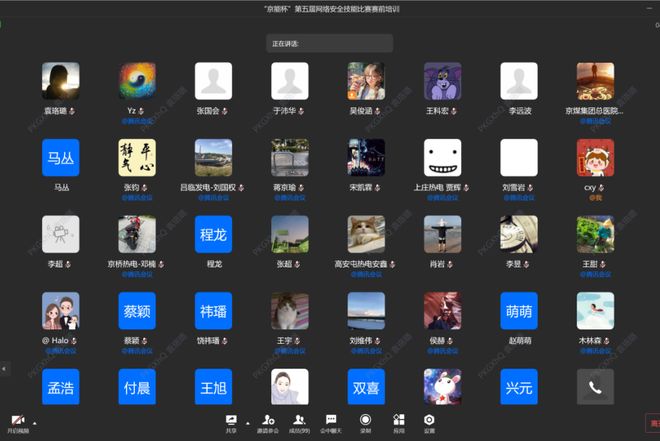Click the Invite (邀请参会) icon
660x441 pixels.
coord(267,421)
